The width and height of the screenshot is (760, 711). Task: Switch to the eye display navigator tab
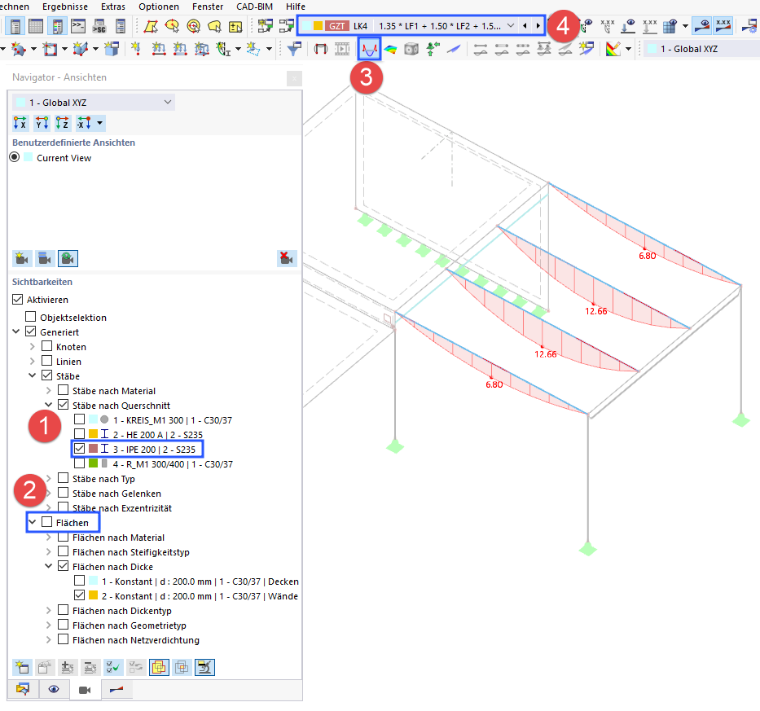54,689
